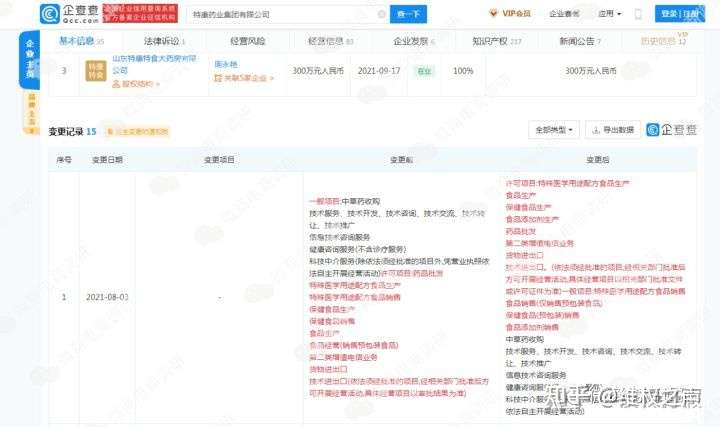The image size is (720, 427).
Task: Open the 山东特康特食大药房有限公司 company link
Action: coord(154,64)
